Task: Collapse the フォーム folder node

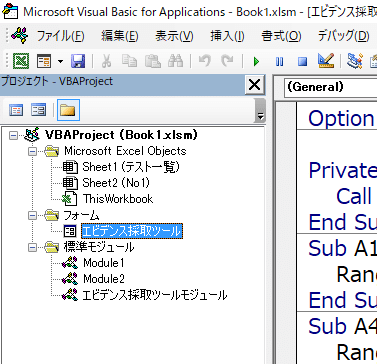Action: (x=32, y=216)
